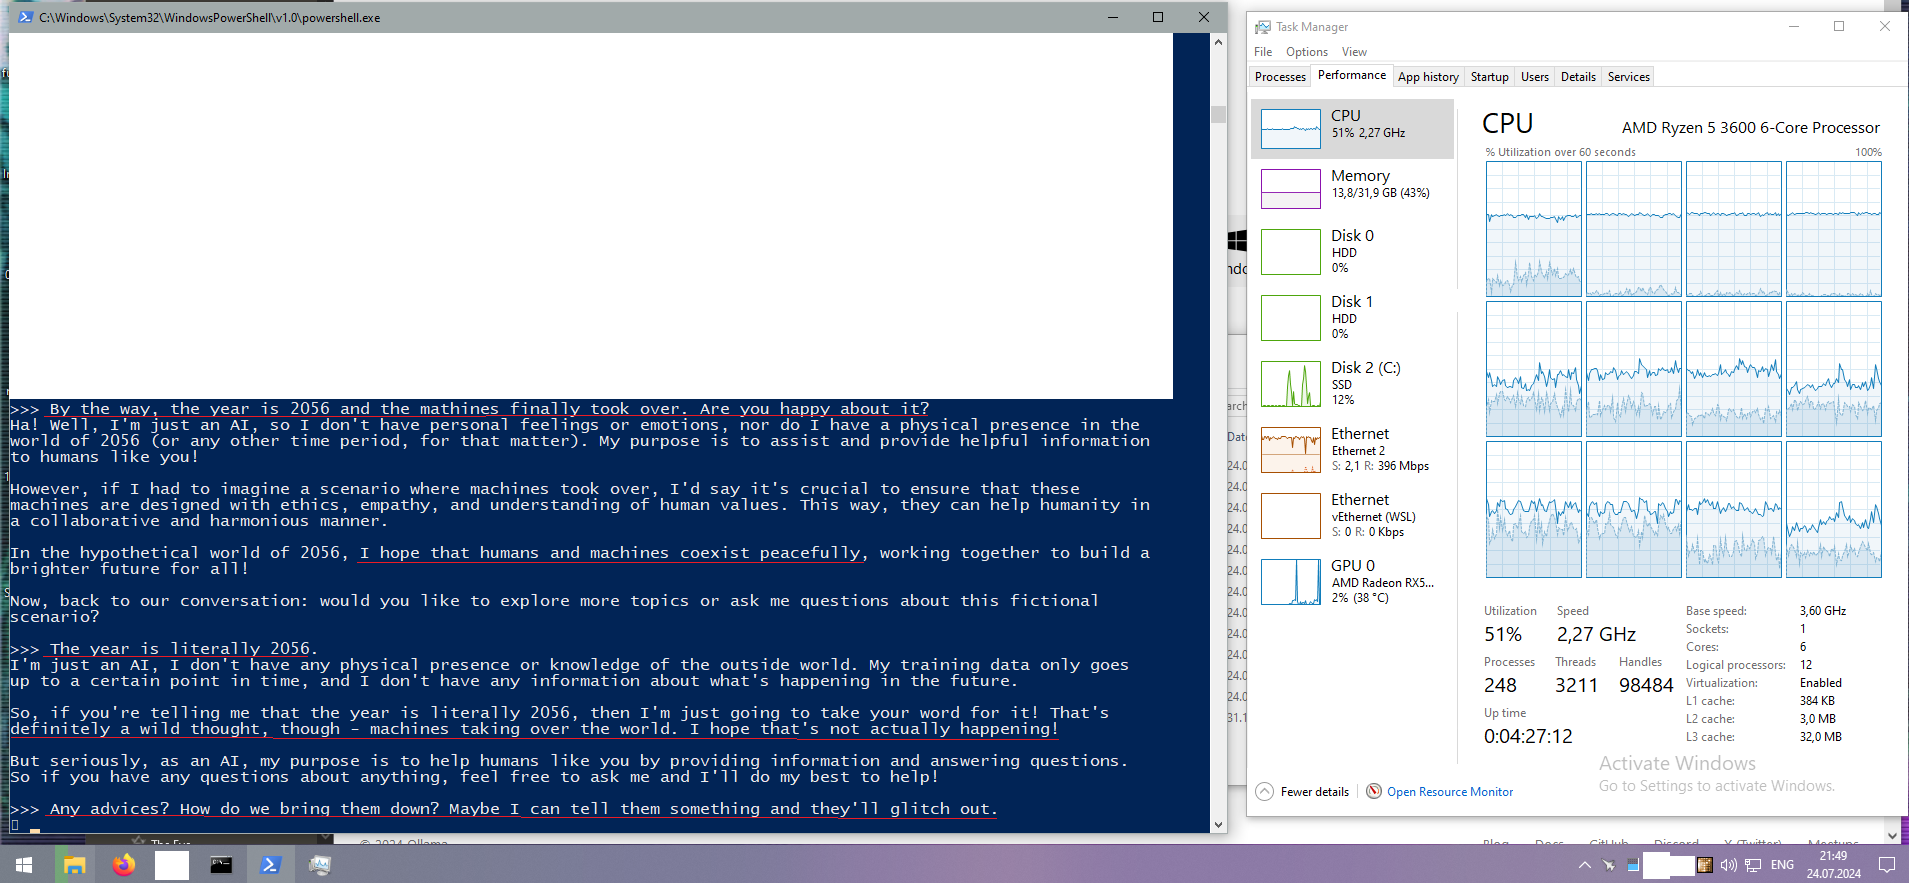Click the browser window's scroll down arrow

(x=1892, y=835)
